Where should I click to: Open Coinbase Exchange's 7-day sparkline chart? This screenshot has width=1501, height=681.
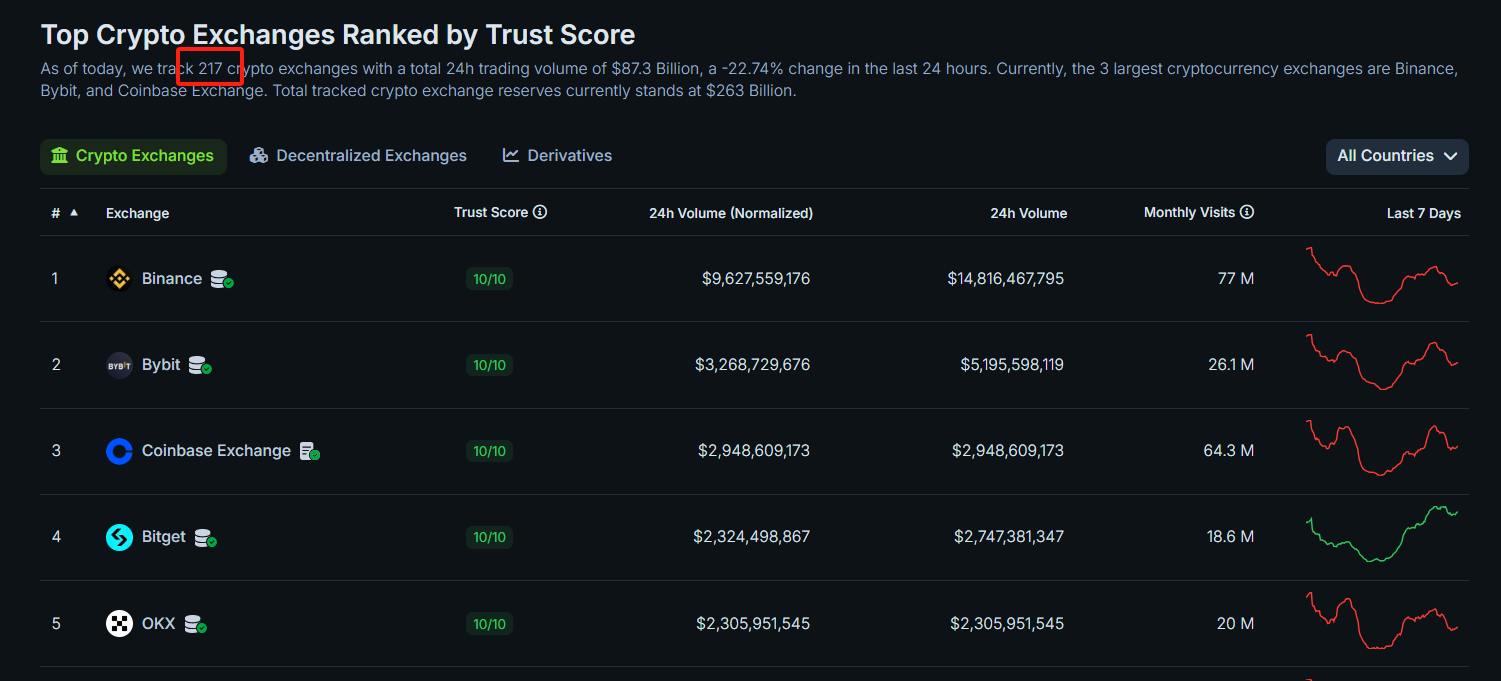pos(1383,447)
